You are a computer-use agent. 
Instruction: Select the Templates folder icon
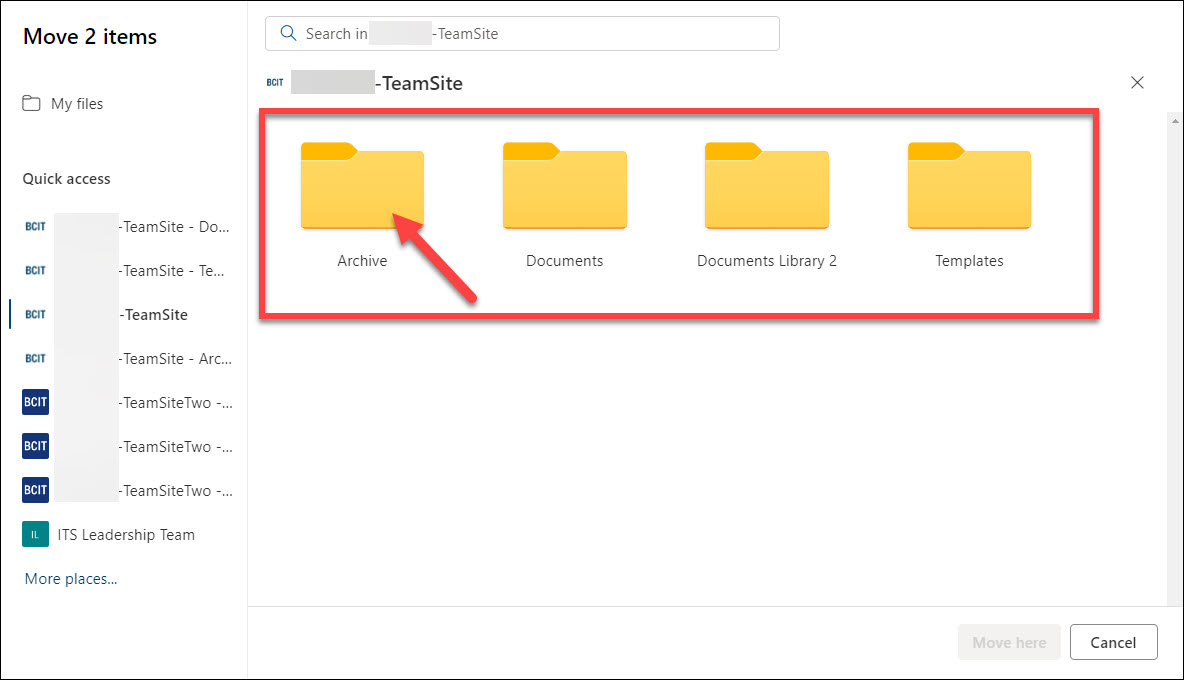point(969,187)
